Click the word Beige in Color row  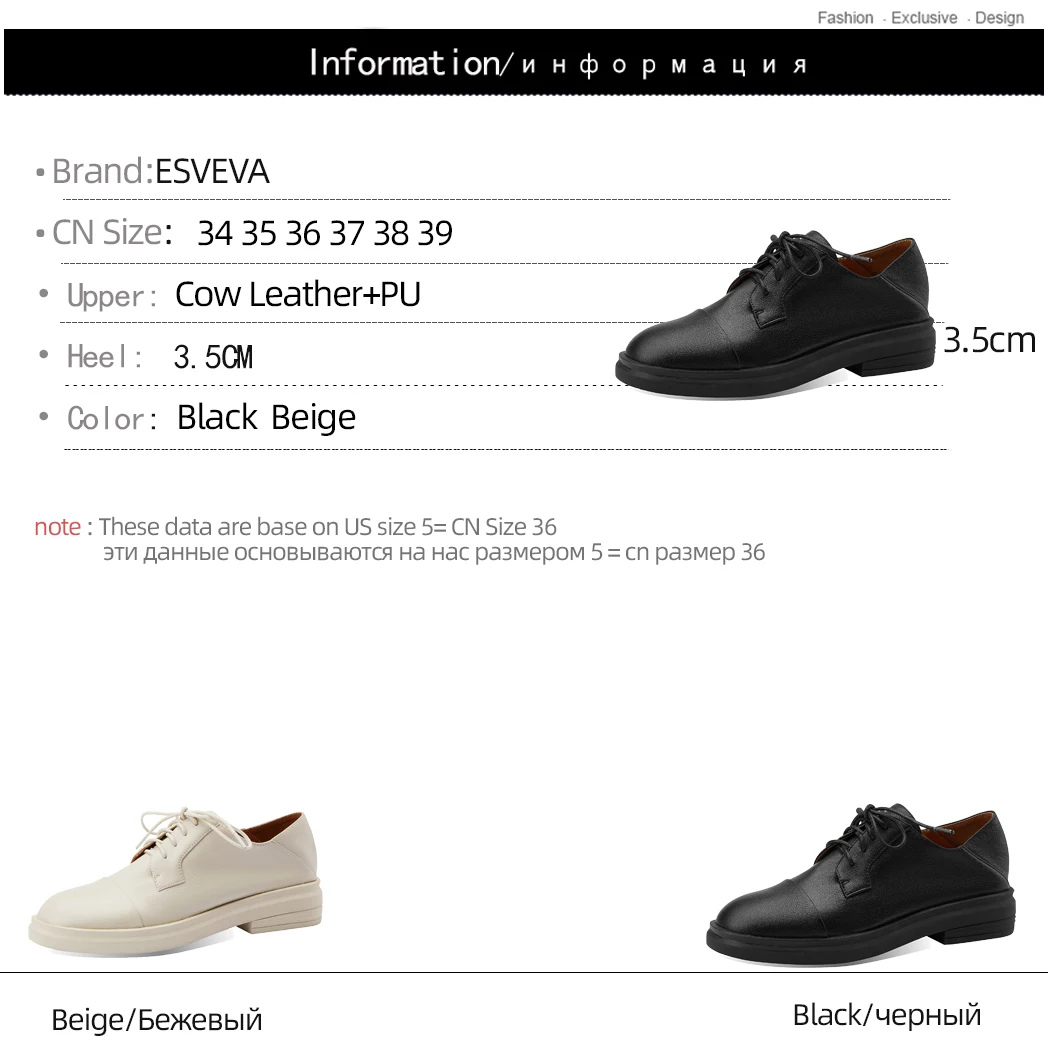click(x=313, y=418)
